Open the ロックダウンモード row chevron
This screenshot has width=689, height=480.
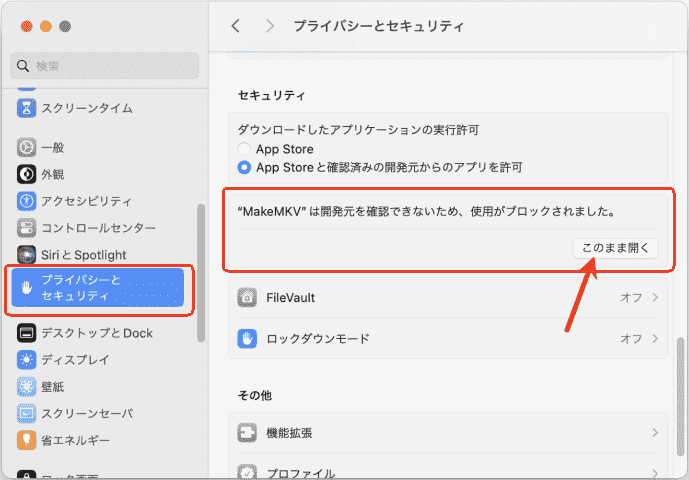tap(655, 339)
